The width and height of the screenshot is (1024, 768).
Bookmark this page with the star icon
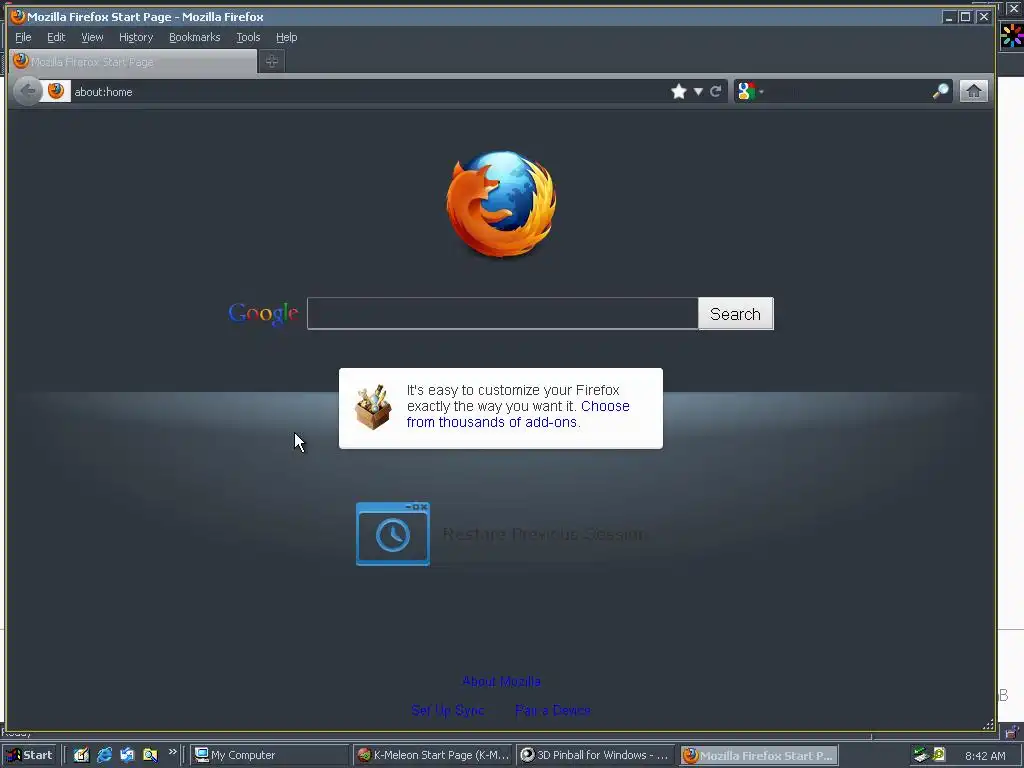(x=679, y=91)
